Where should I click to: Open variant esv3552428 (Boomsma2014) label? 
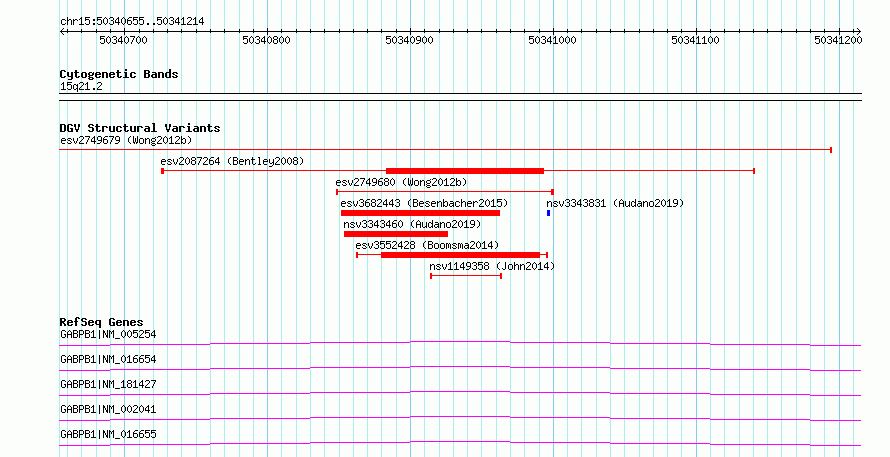427,245
